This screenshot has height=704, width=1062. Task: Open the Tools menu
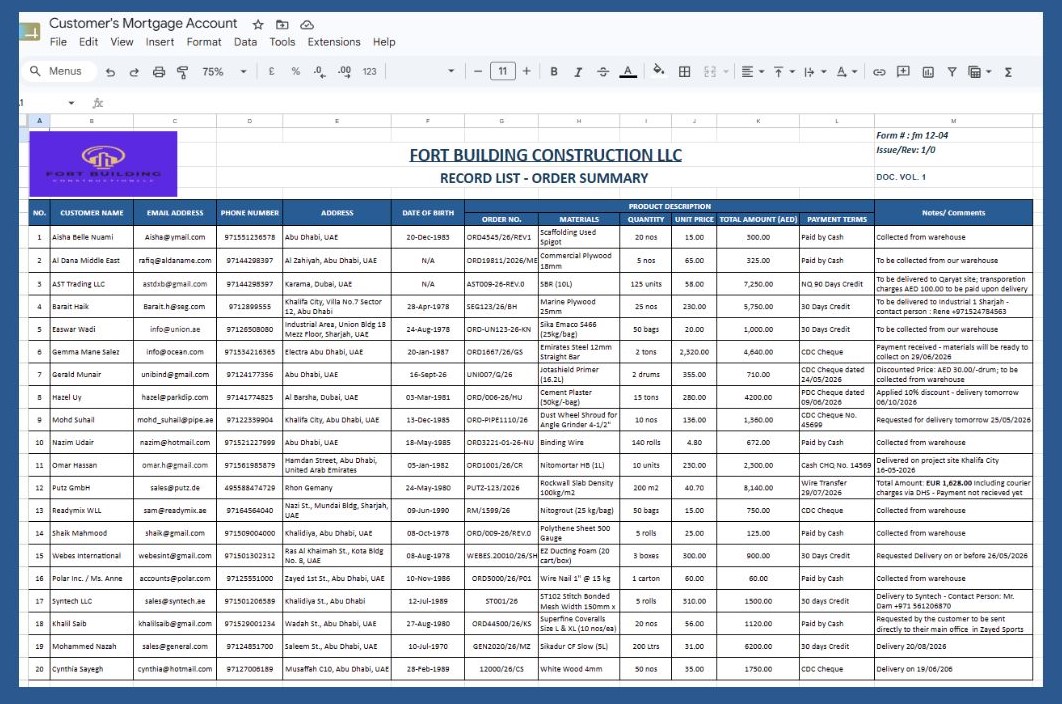(x=282, y=42)
